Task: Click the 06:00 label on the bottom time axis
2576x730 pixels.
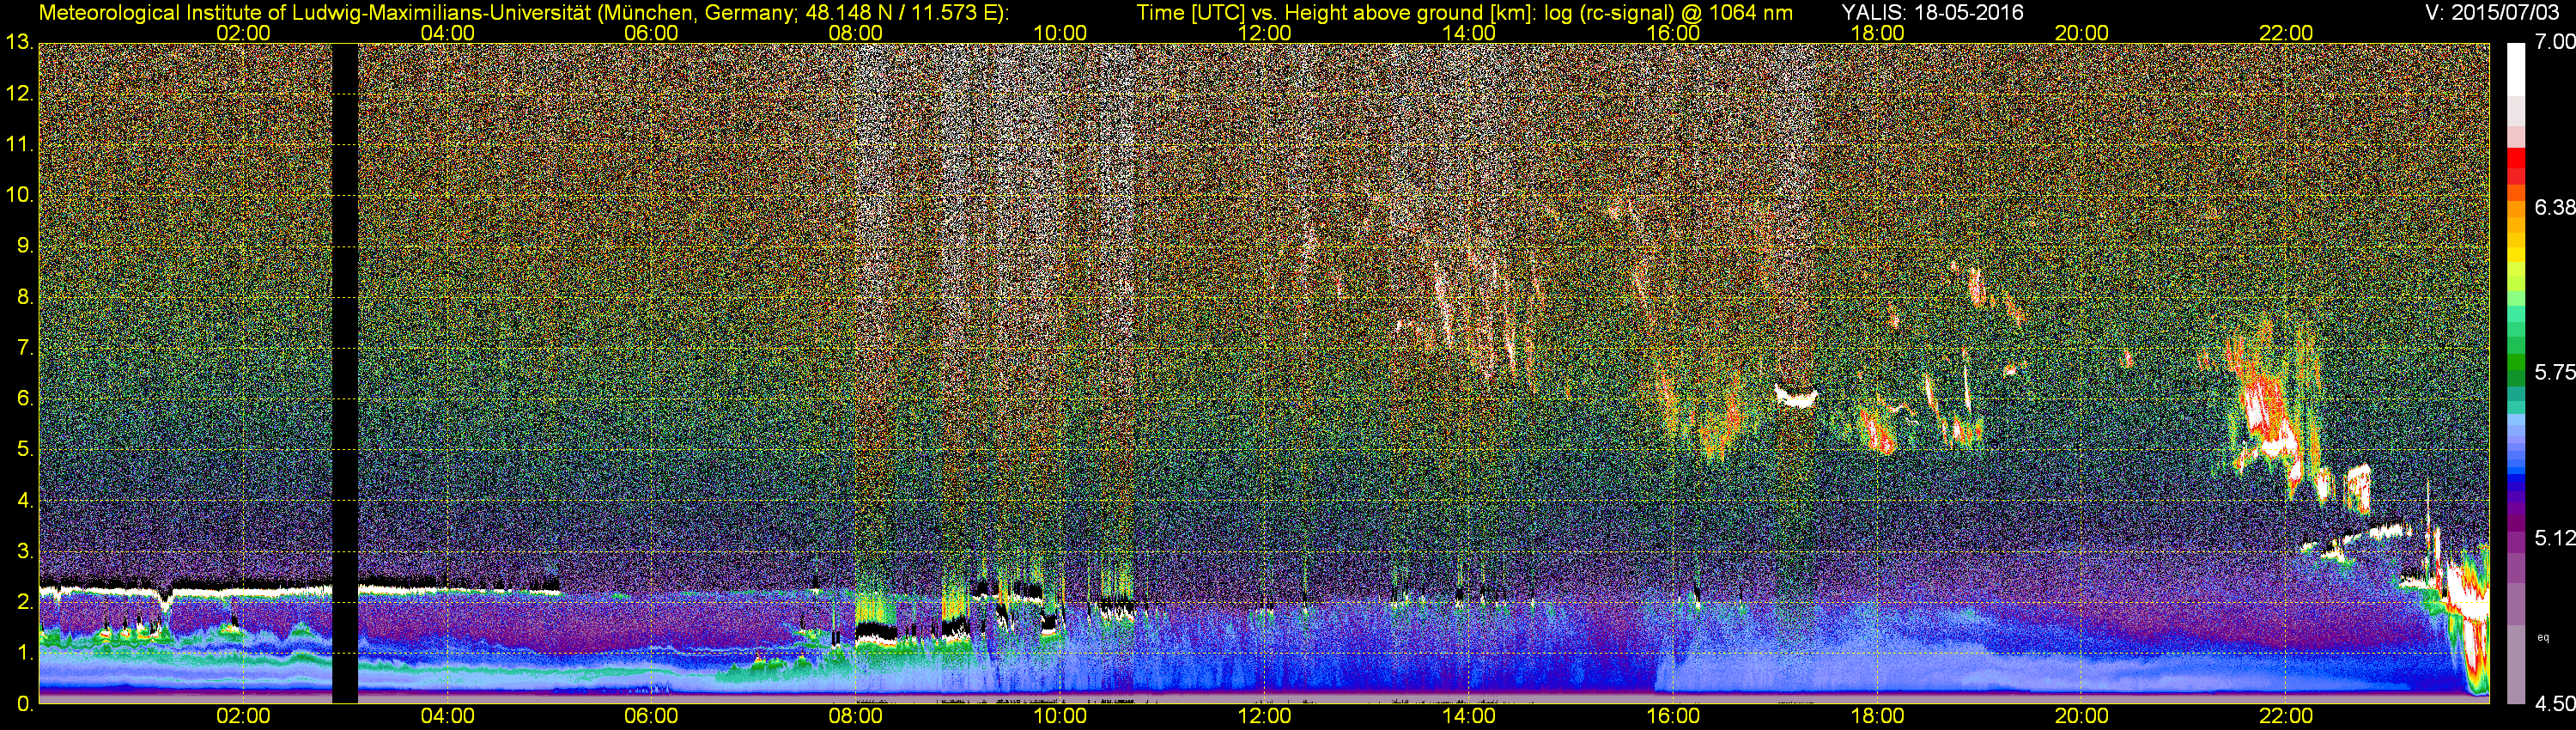Action: click(651, 716)
